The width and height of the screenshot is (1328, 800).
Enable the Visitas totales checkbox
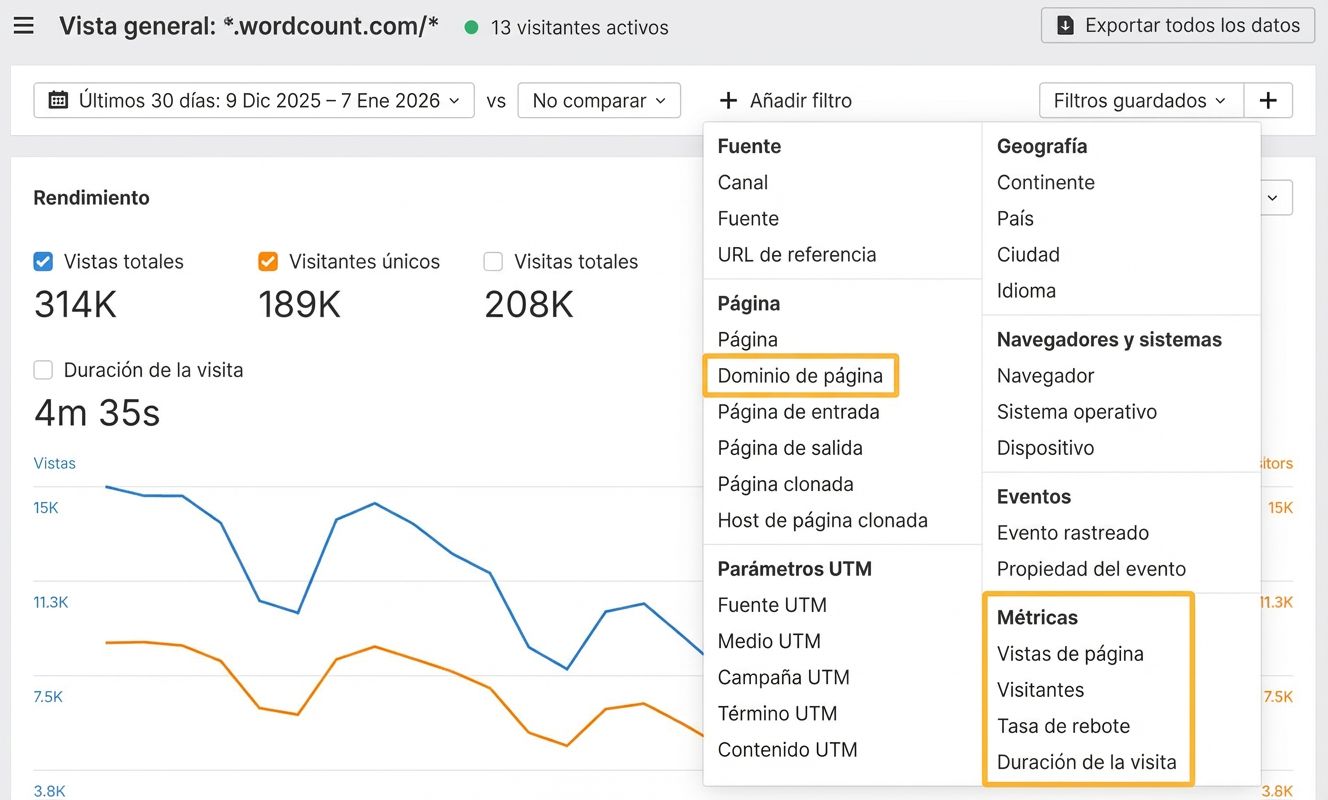493,262
